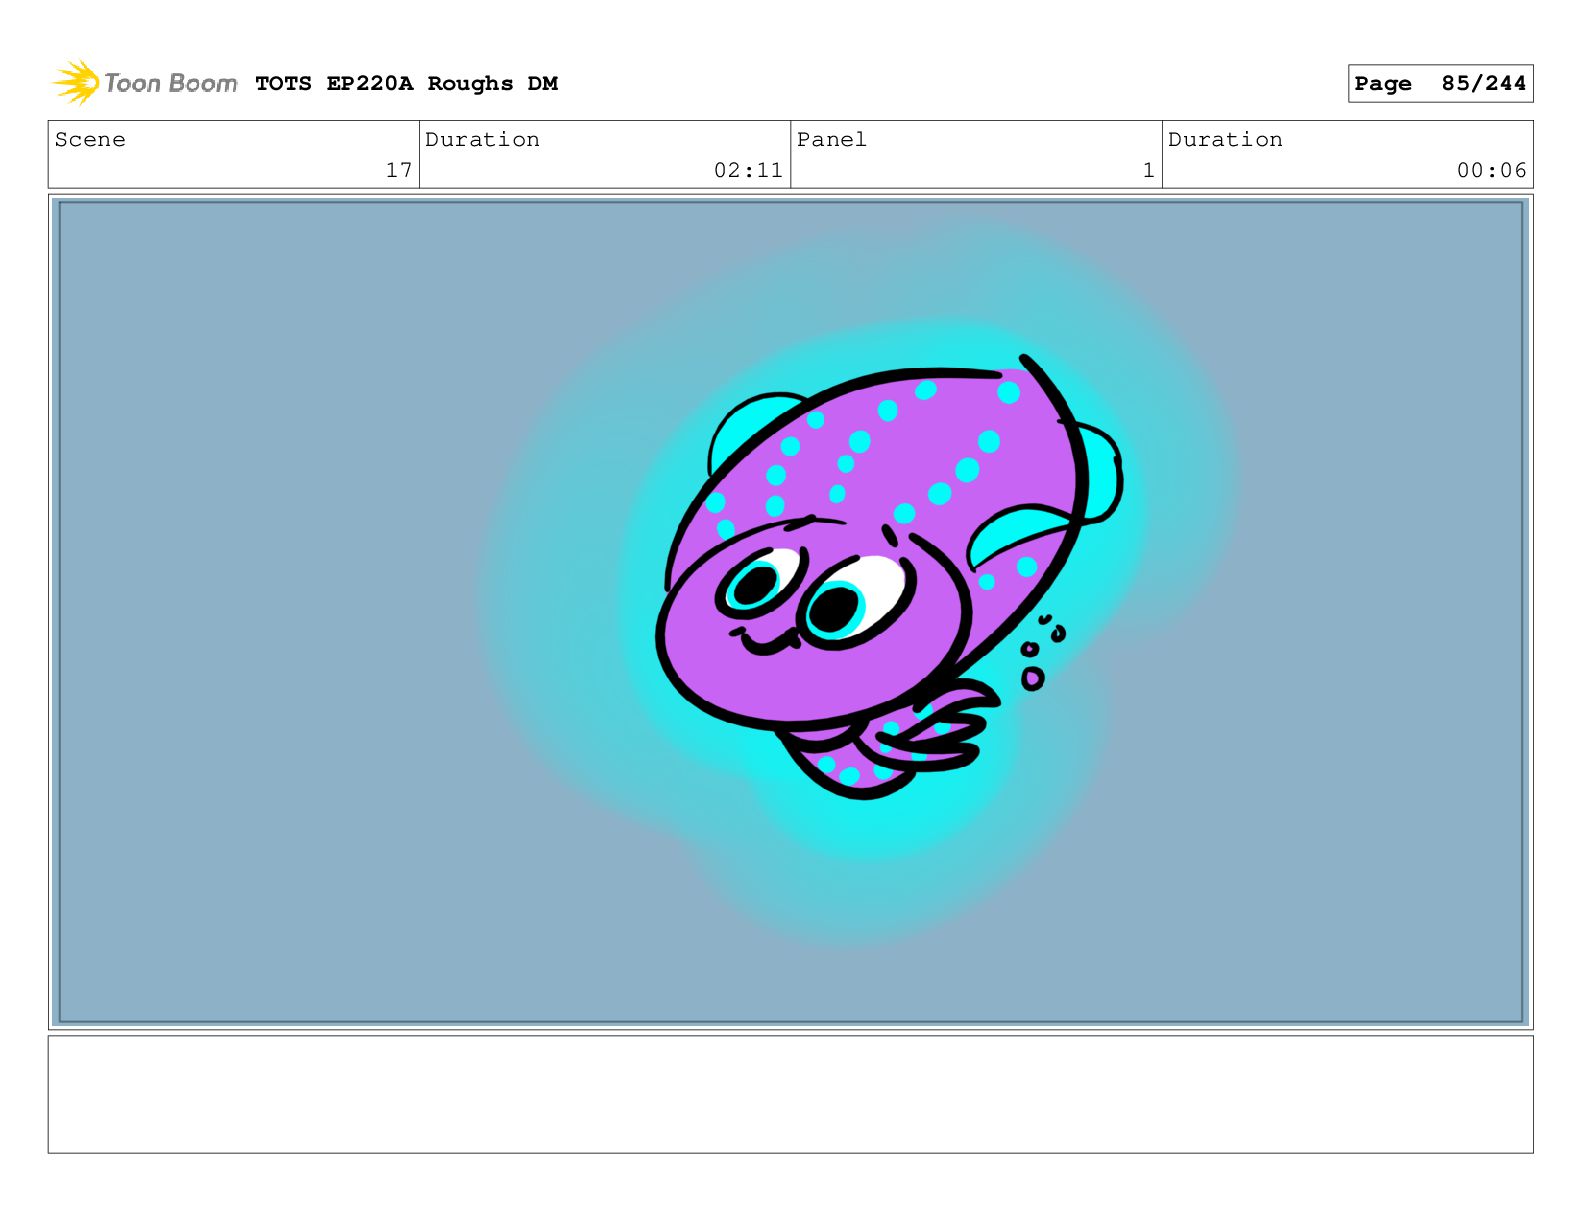Click the panel duration value '00:06'
Image resolution: width=1582 pixels, height=1225 pixels.
[x=1491, y=170]
